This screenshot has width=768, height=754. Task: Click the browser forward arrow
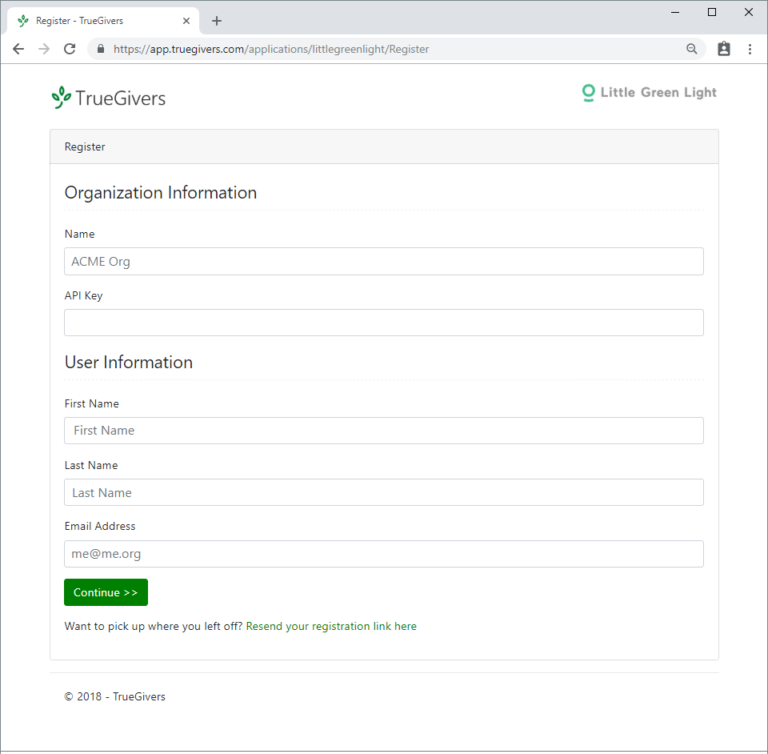(44, 49)
